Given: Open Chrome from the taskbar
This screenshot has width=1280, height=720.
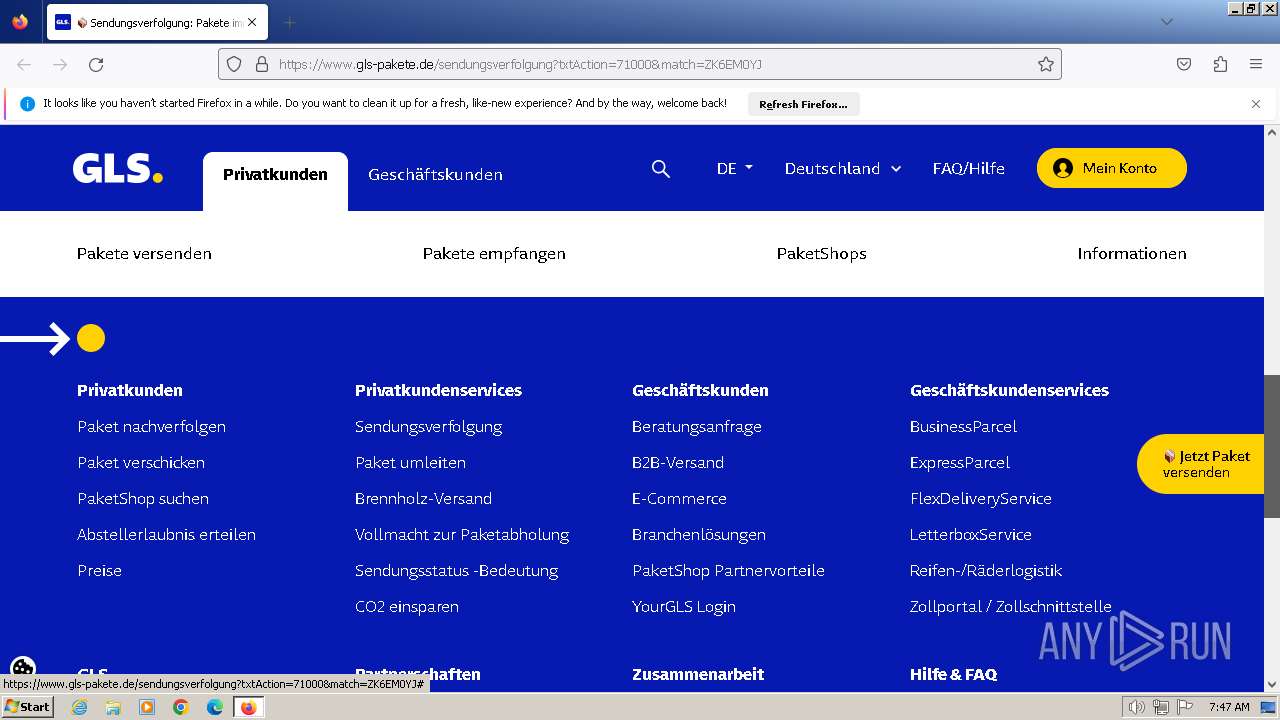Looking at the screenshot, I should (181, 707).
